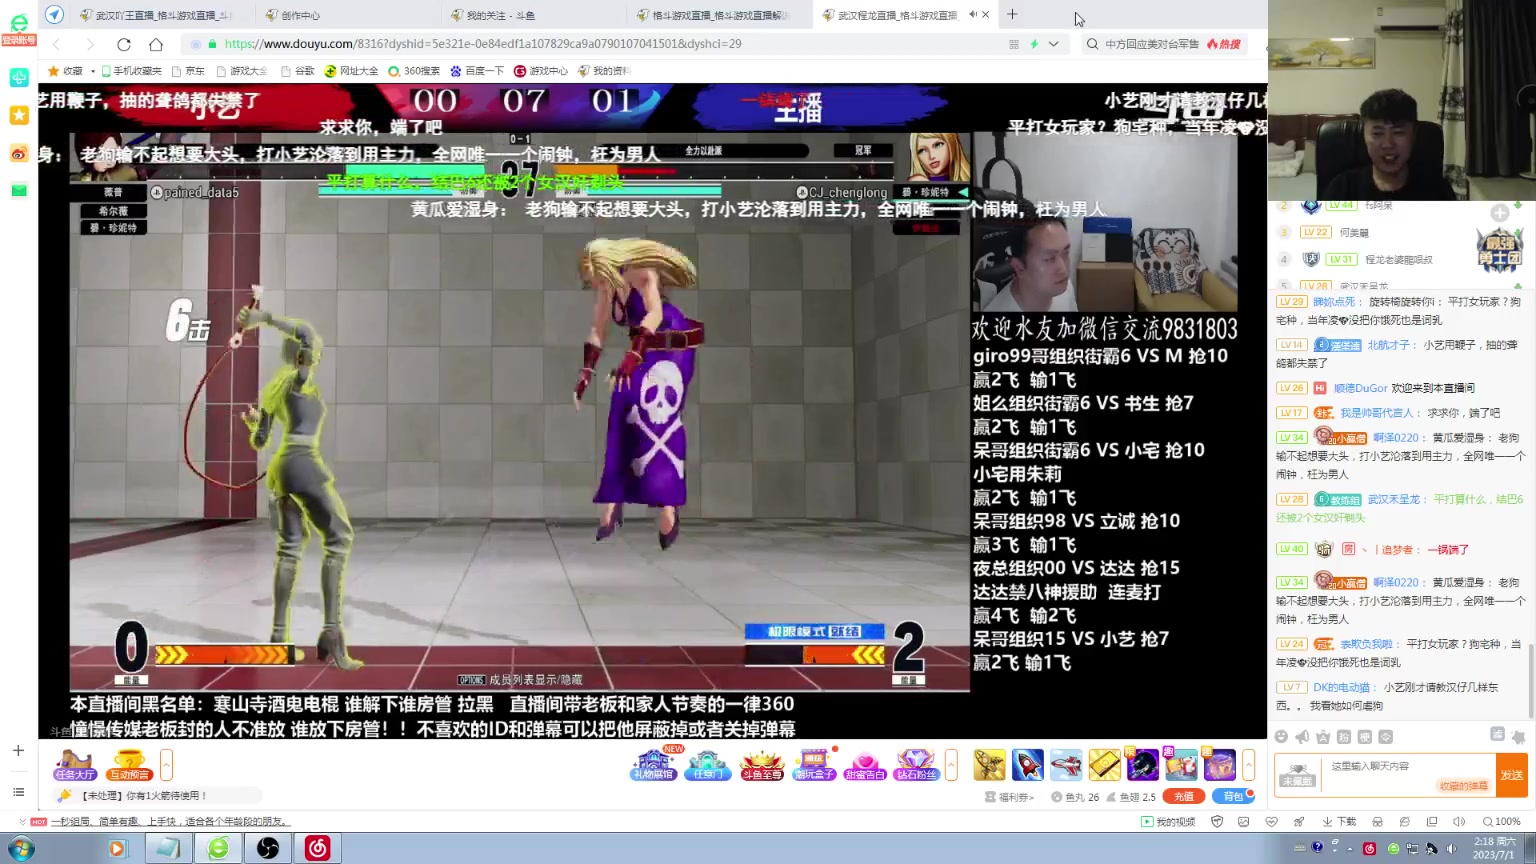Open 收藏的弹幕 saved danmaku
Viewport: 1536px width, 864px height.
(x=1464, y=786)
